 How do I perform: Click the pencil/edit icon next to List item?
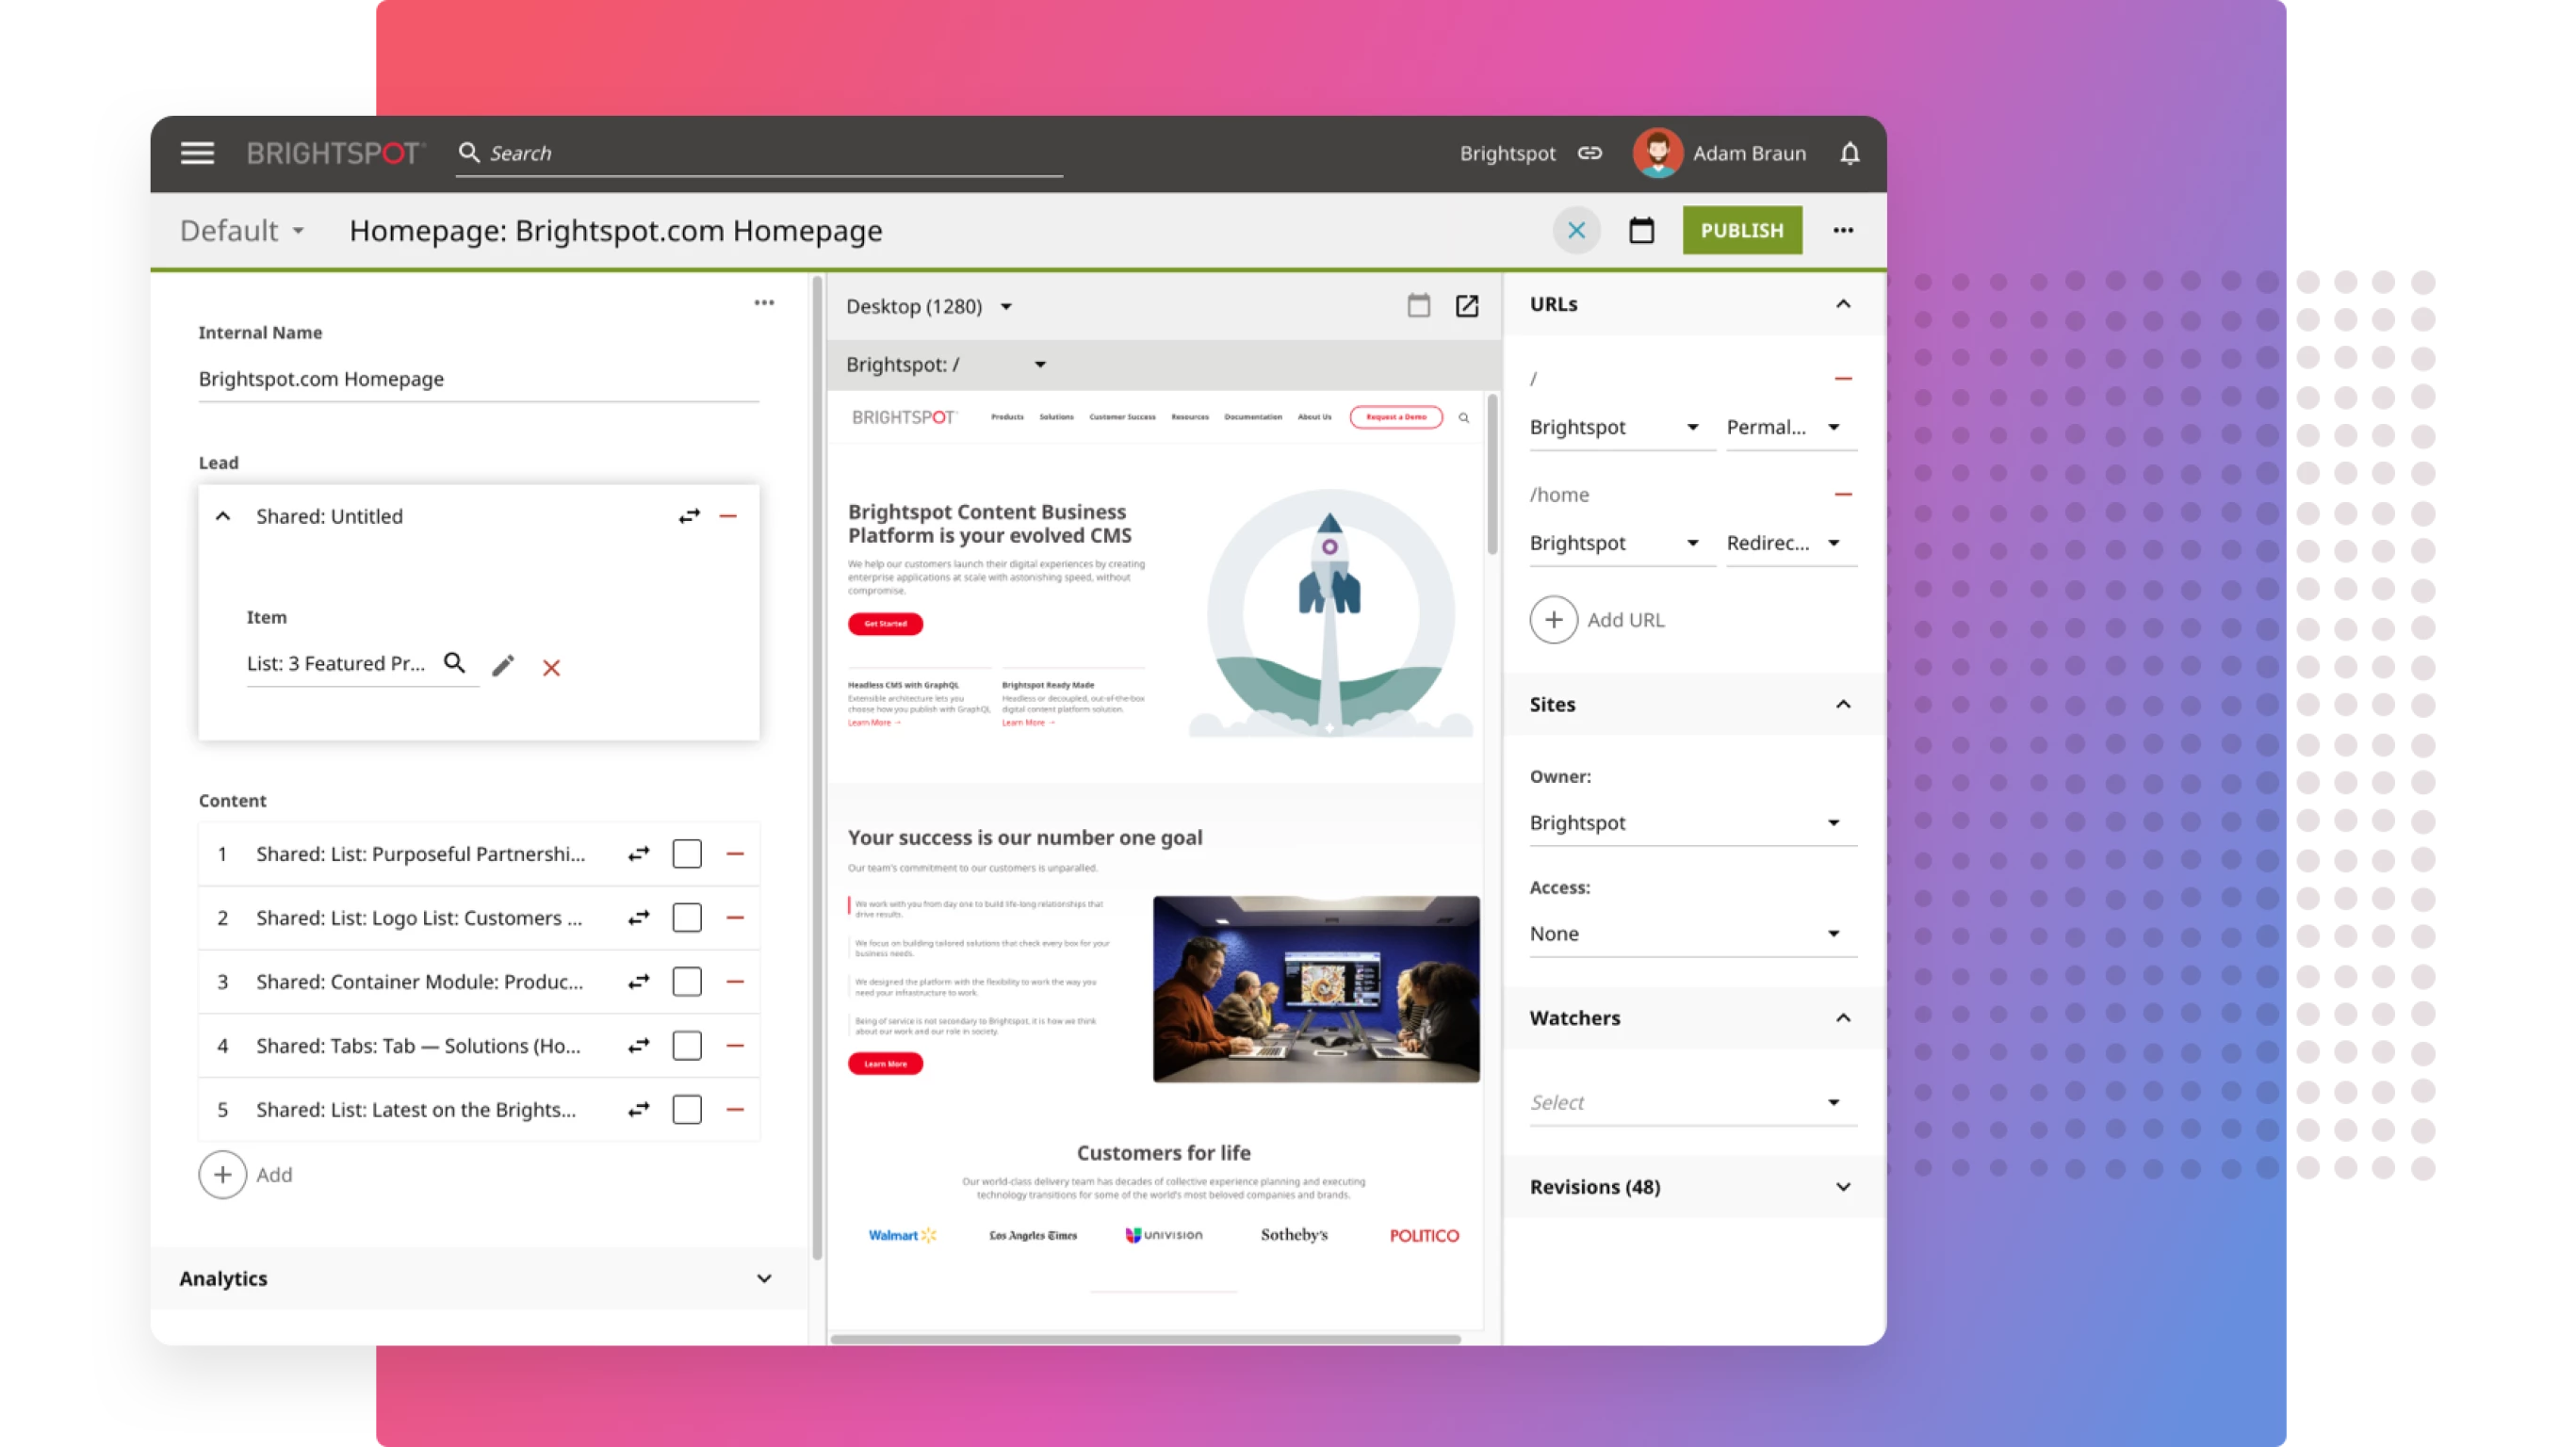tap(500, 665)
